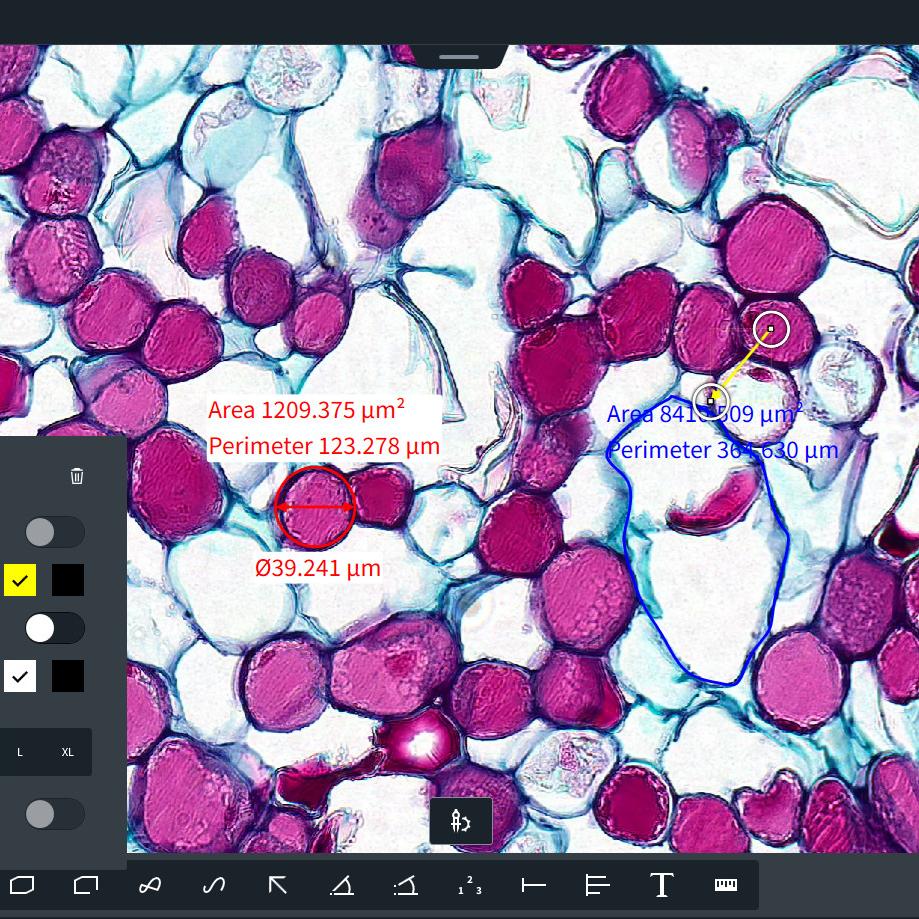Select the 1 2 3 counter tool
The height and width of the screenshot is (919, 919).
[x=469, y=885]
